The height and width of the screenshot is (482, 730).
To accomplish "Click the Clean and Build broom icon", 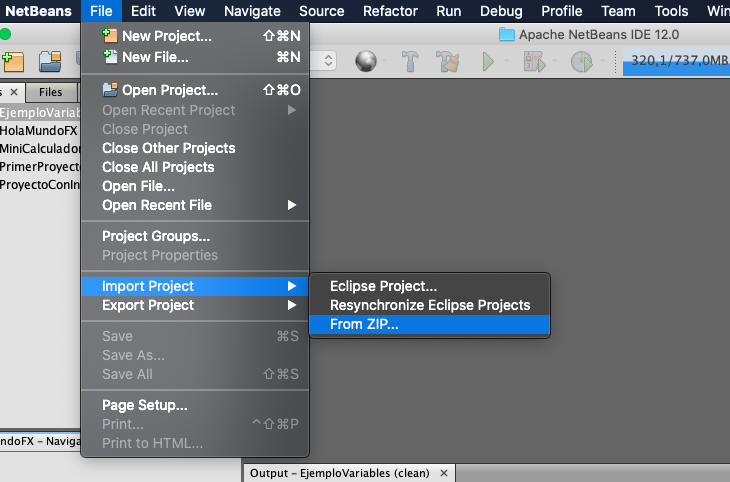I will click(447, 61).
